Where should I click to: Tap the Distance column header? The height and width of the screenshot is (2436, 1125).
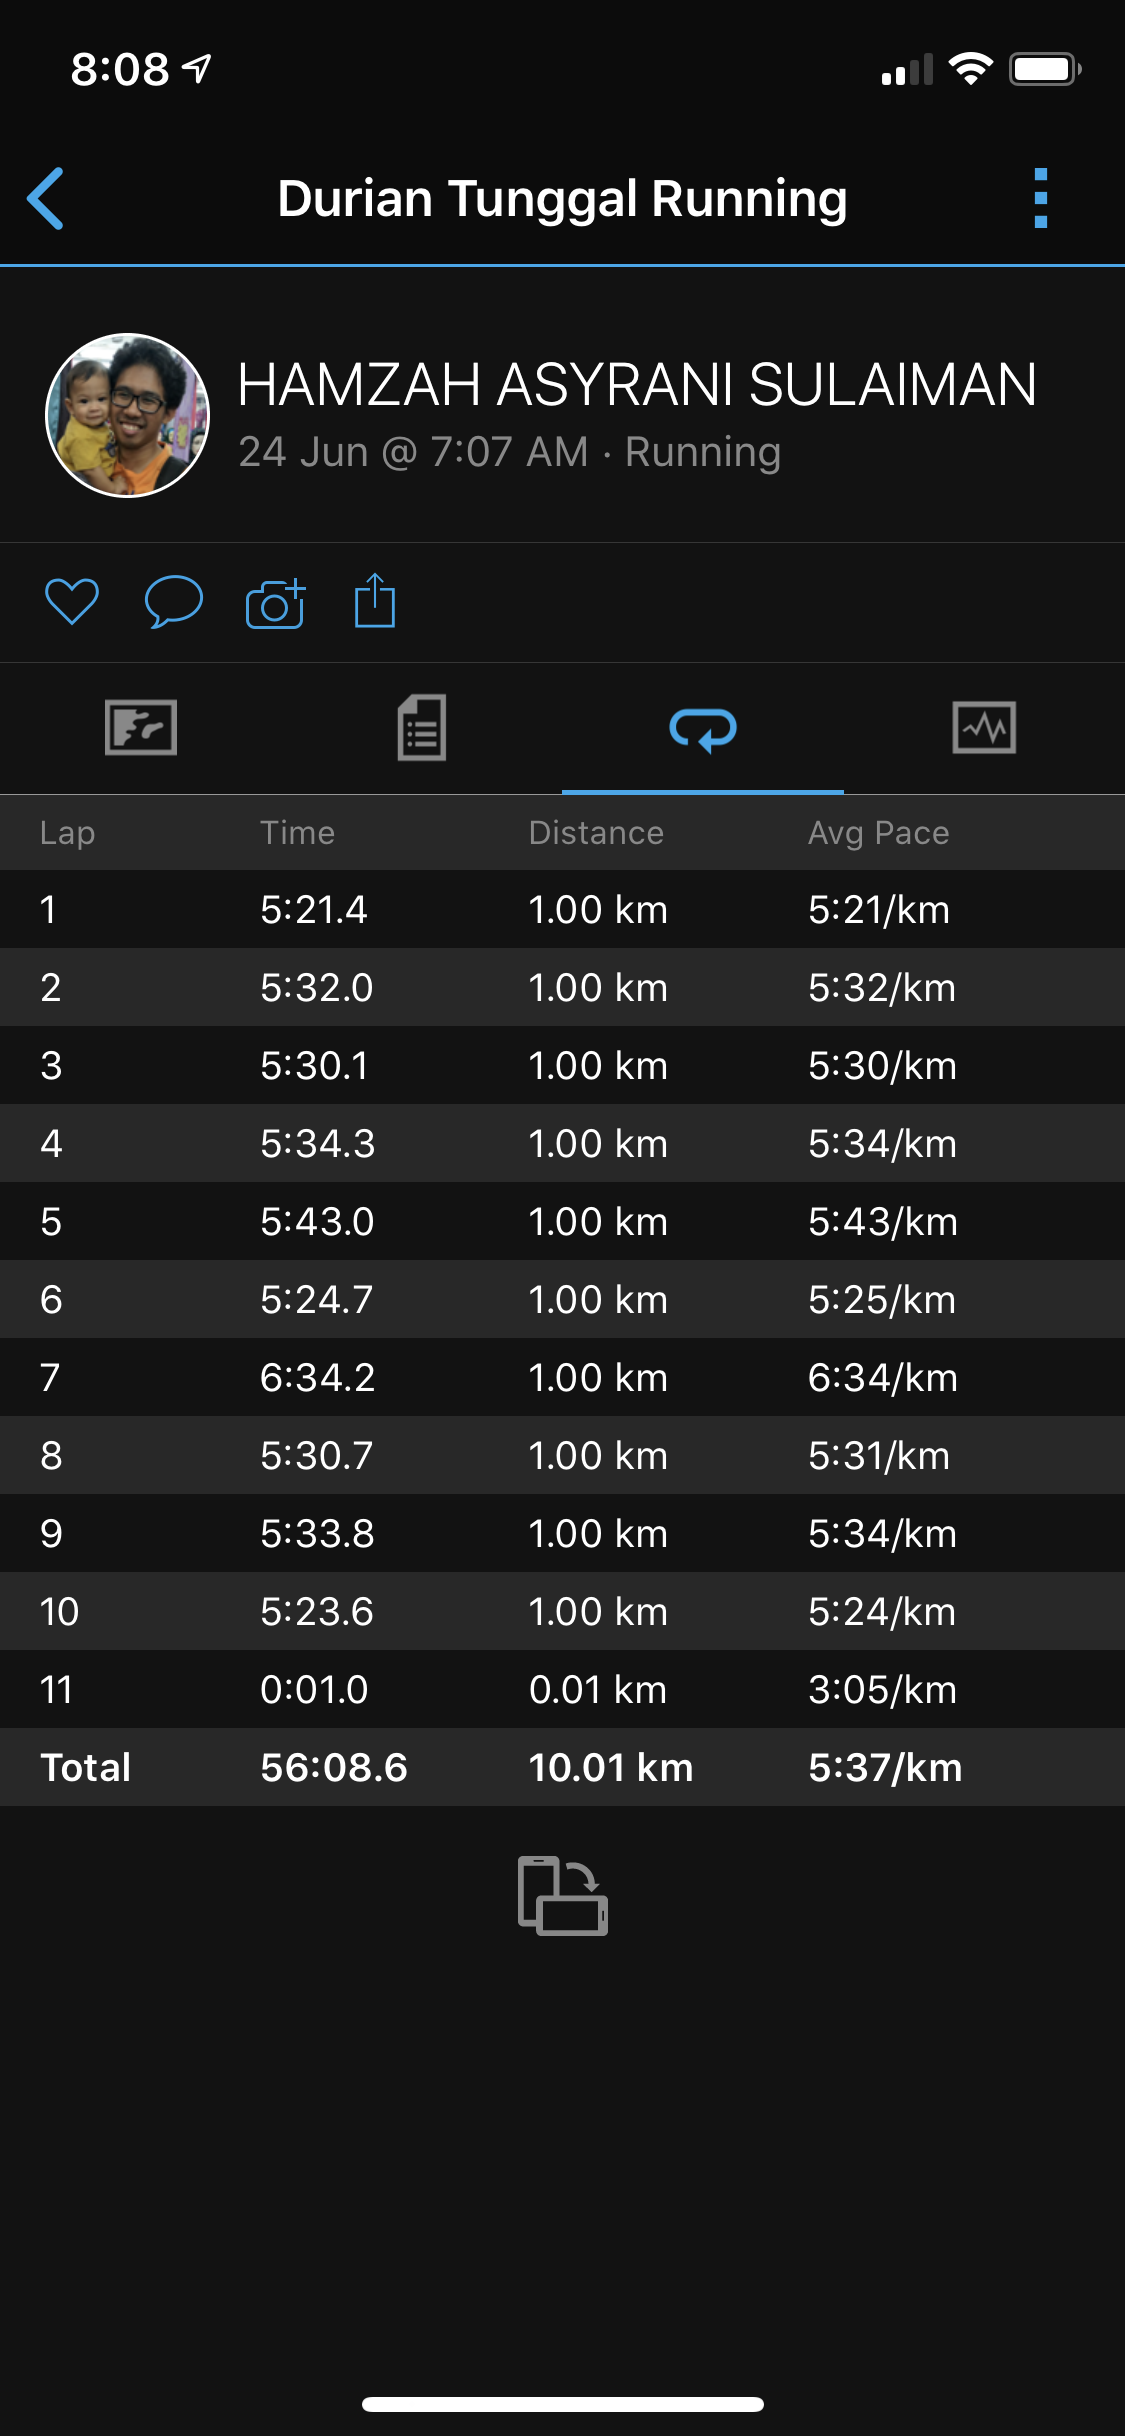coord(596,833)
